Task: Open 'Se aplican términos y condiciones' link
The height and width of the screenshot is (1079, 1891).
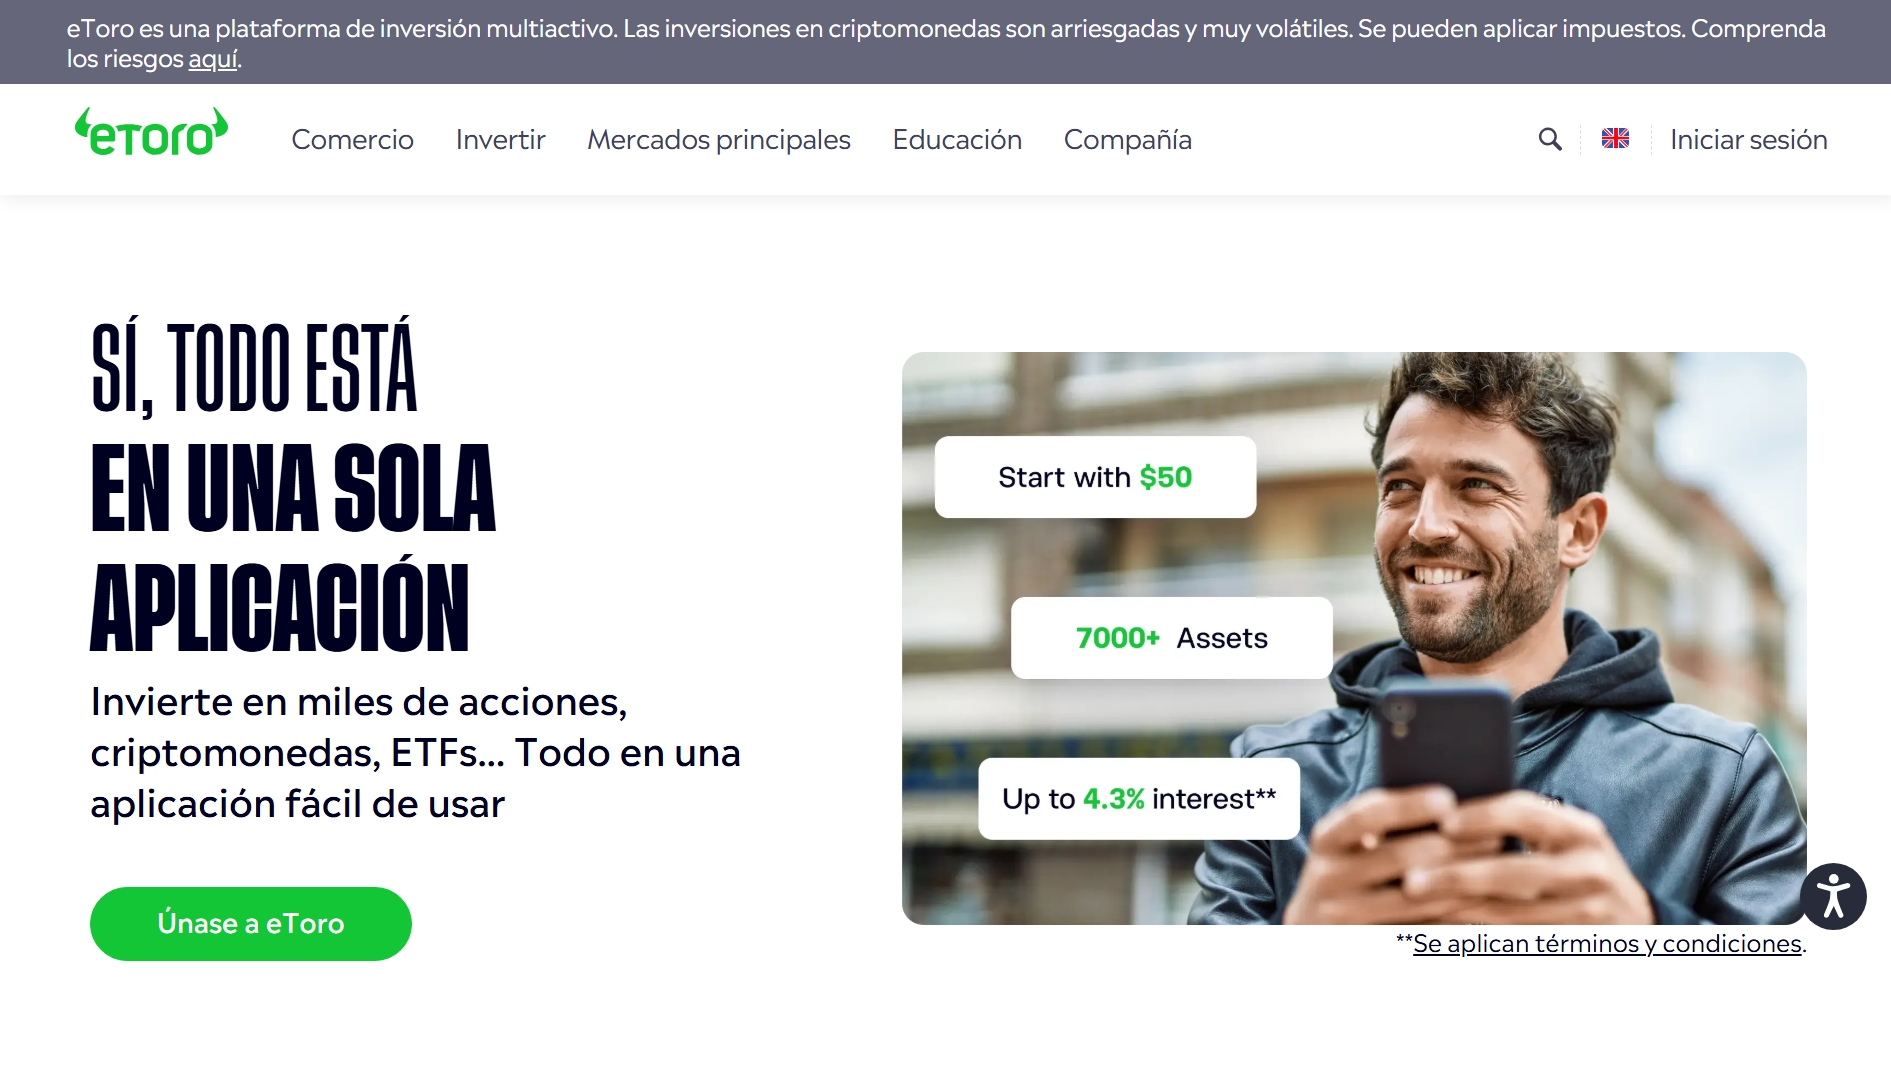Action: pyautogui.click(x=1608, y=943)
